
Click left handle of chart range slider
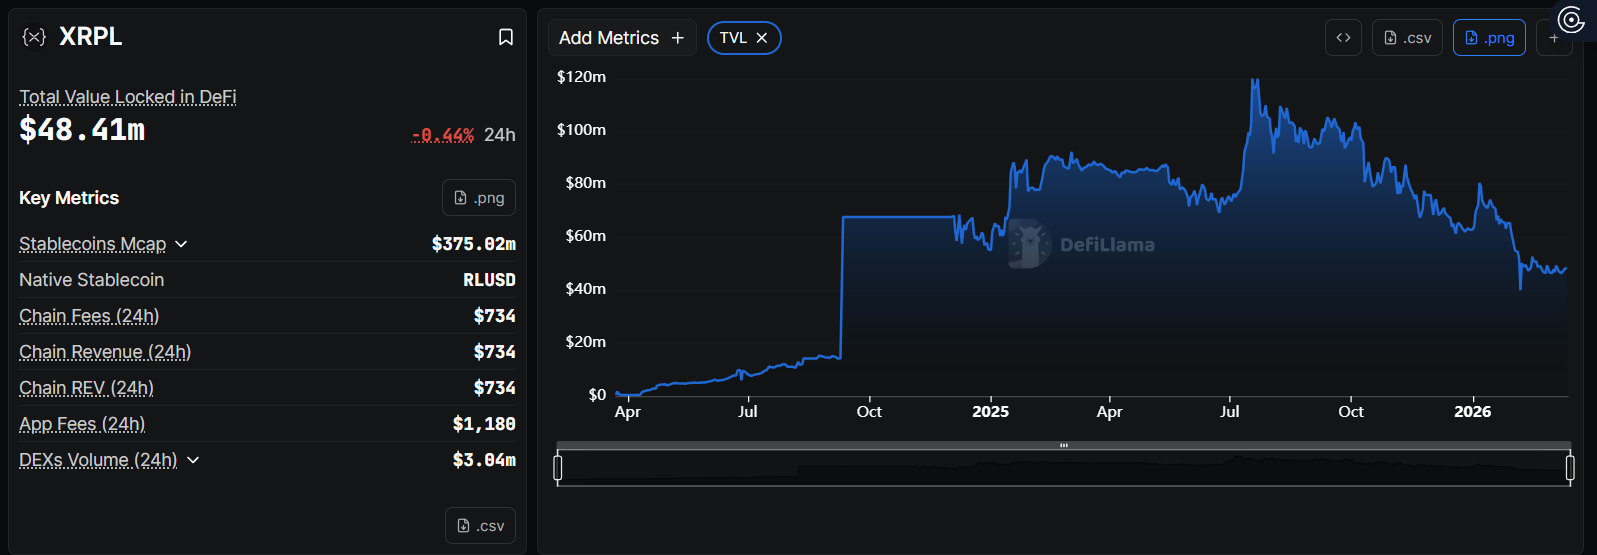pyautogui.click(x=558, y=467)
